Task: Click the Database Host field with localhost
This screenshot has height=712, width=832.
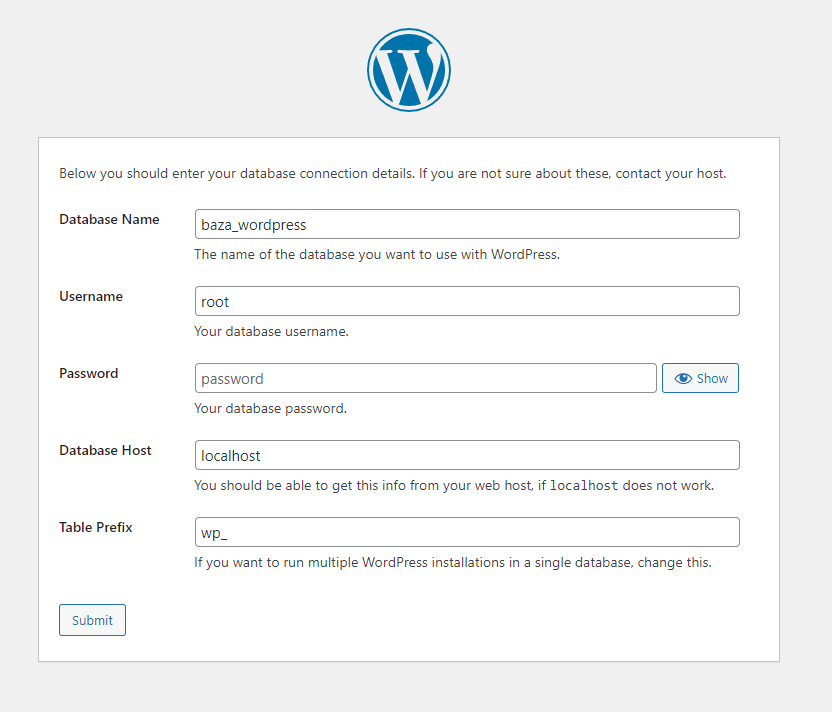Action: pos(467,455)
